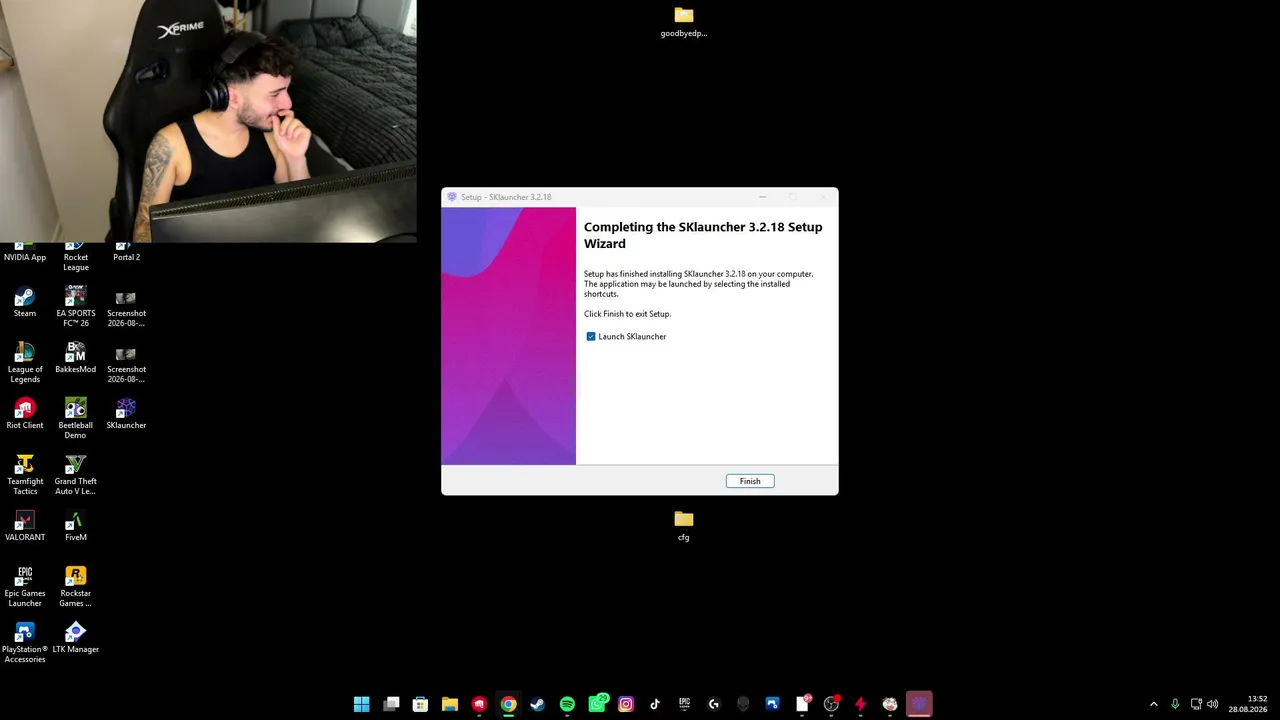Open the Alienware app in the taskbar
Screen dimensions: 1280x720
(743, 704)
